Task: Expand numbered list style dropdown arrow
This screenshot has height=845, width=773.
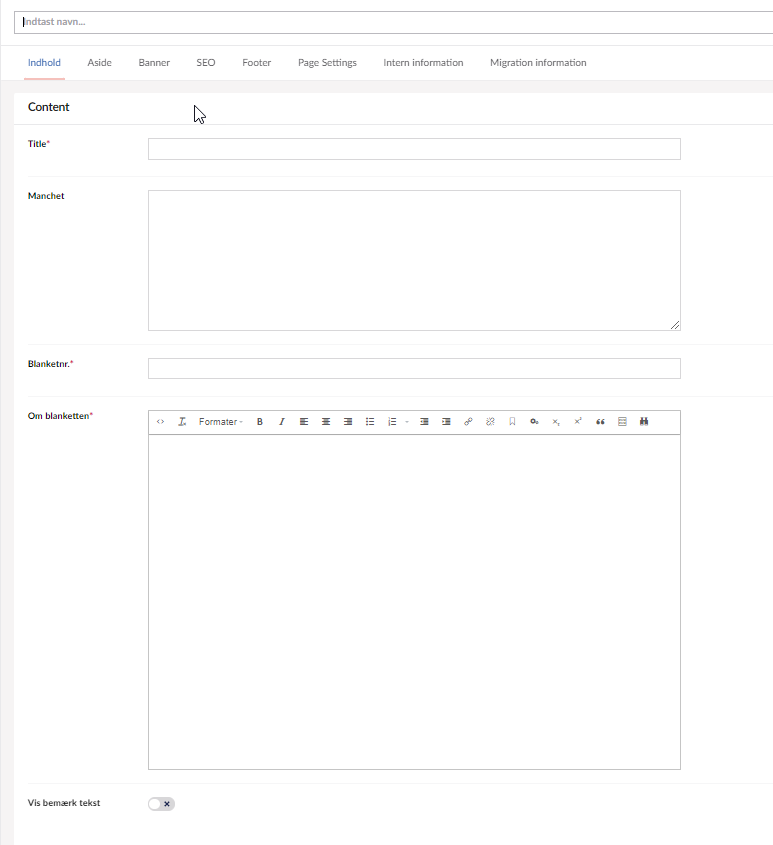Action: (x=407, y=422)
